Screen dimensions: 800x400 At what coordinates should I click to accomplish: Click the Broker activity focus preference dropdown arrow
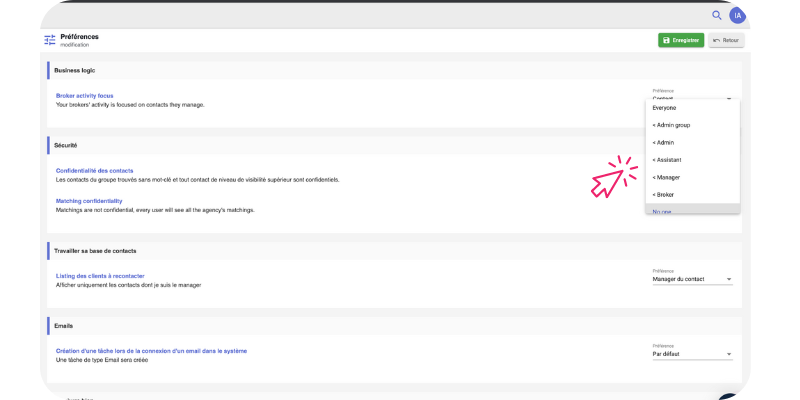[x=729, y=98]
